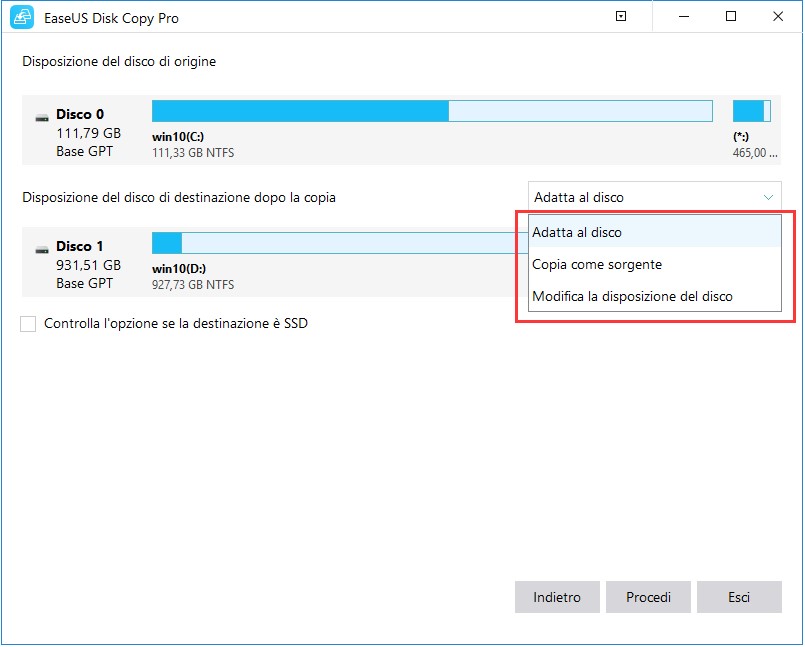805x647 pixels.
Task: Click the 'Disco 0' label
Action: [80, 114]
